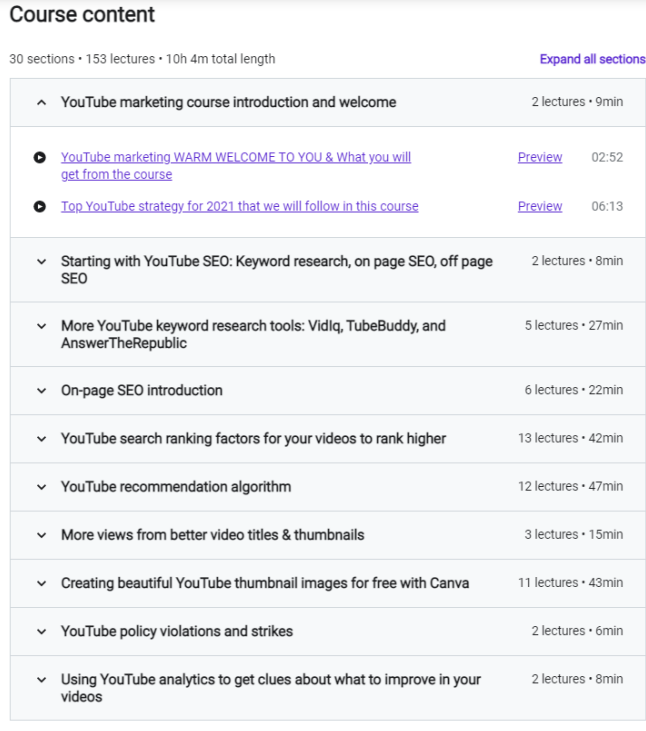Expand On-page SEO introduction chevron
The image size is (646, 731).
point(41,390)
